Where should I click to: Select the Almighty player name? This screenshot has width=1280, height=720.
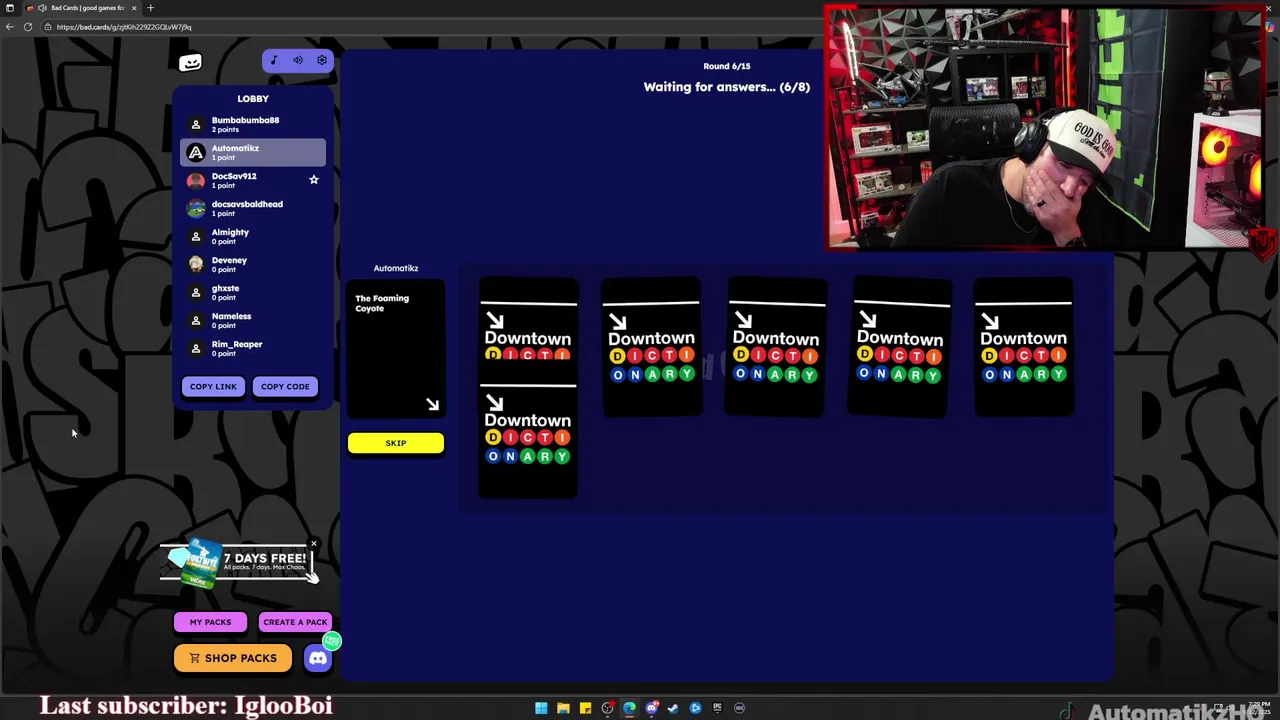pyautogui.click(x=230, y=232)
